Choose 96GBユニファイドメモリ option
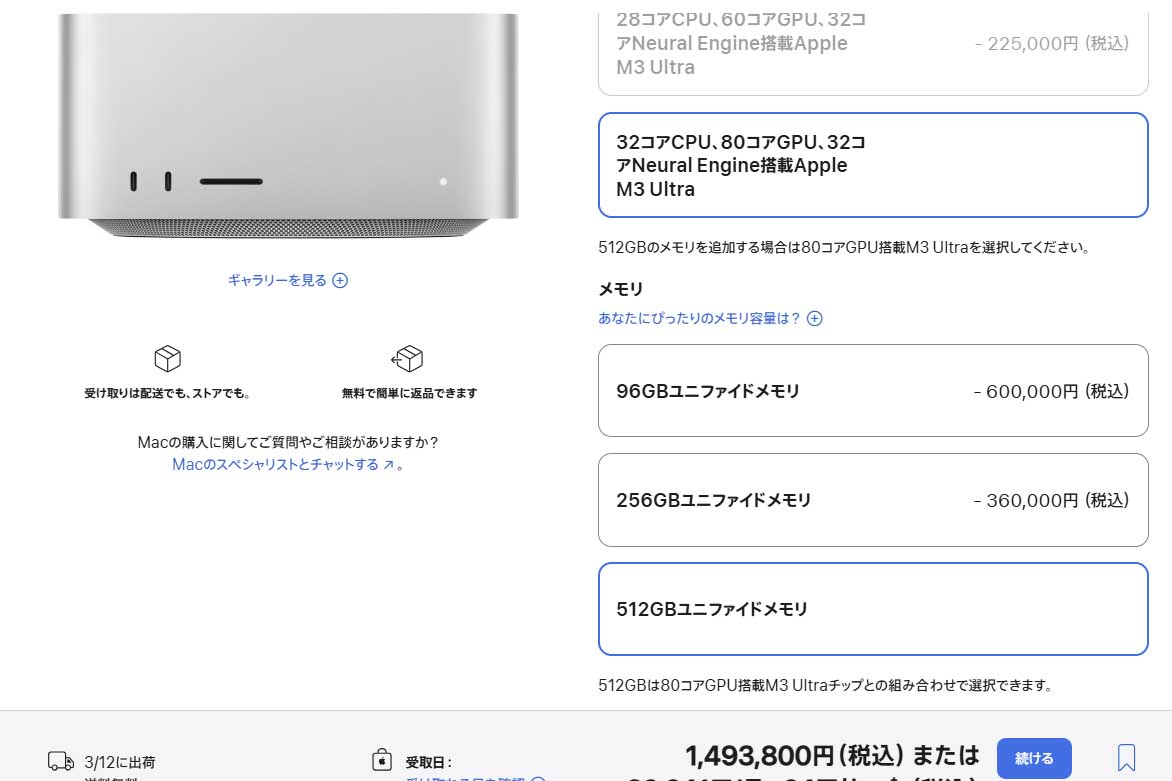1172x781 pixels. pos(873,391)
